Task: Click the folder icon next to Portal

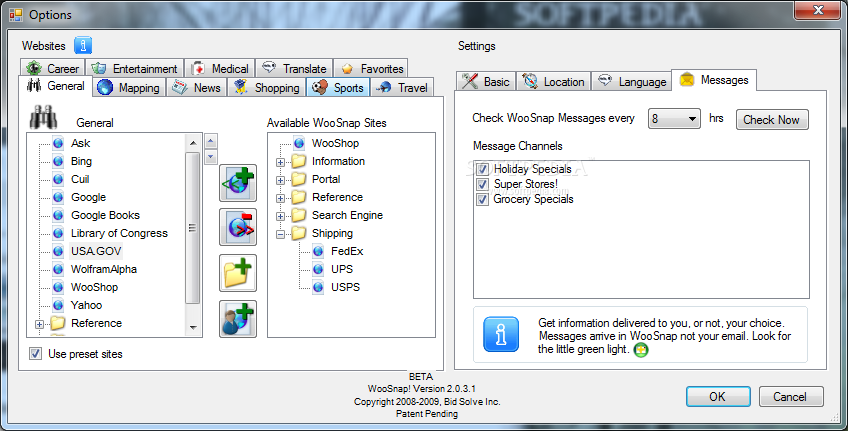Action: [299, 179]
